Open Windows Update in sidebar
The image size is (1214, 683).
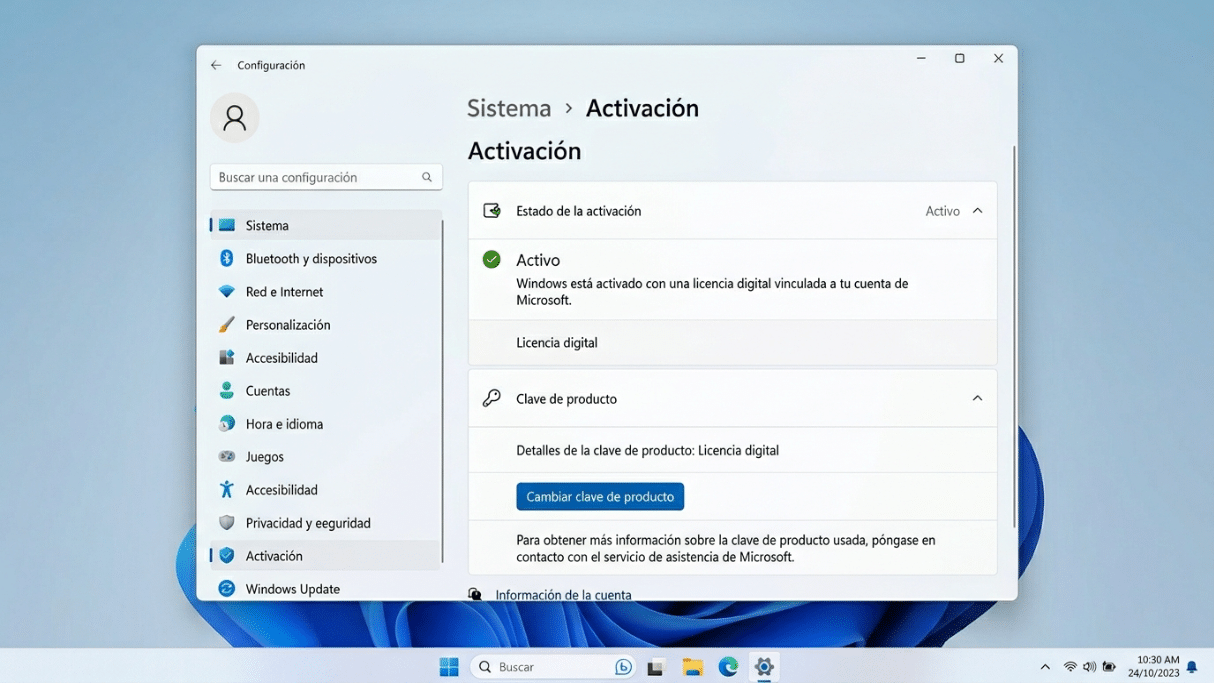(325, 588)
